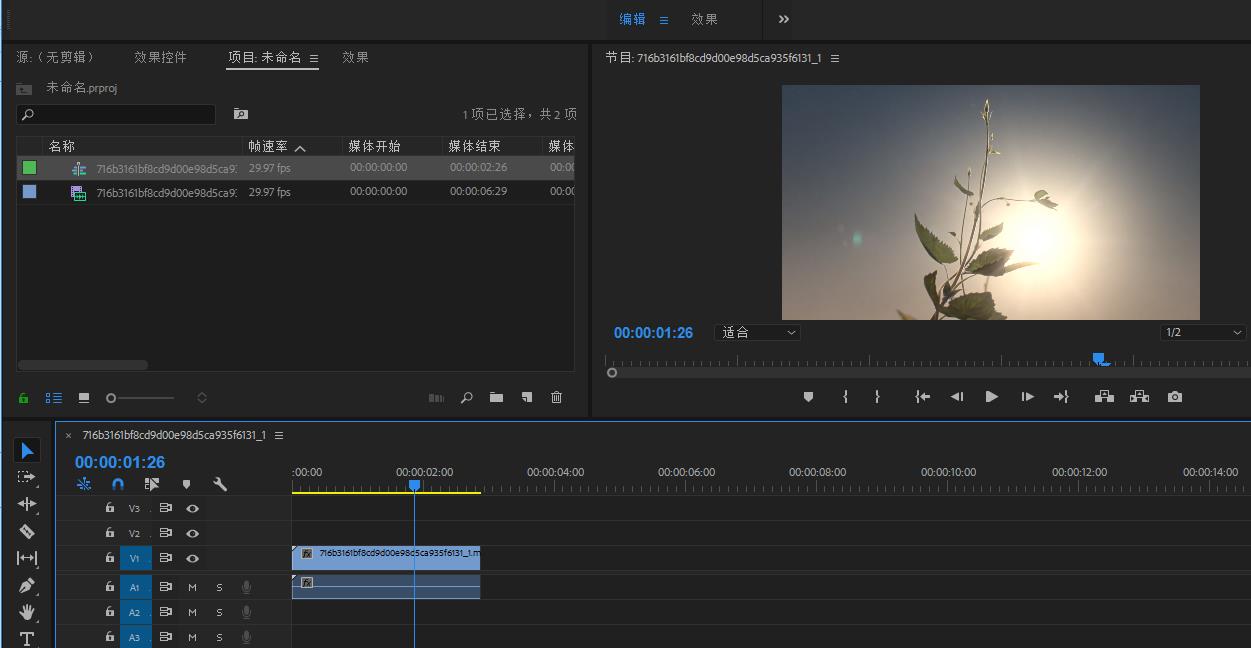The width and height of the screenshot is (1251, 648).
Task: Mute audio track A1
Action: (193, 587)
